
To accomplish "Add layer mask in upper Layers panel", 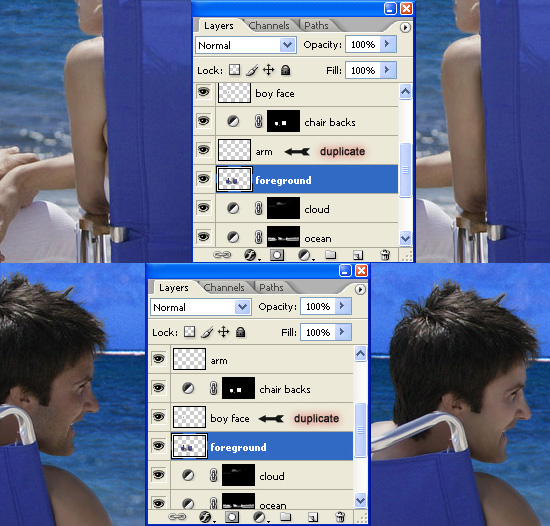I will click(277, 255).
